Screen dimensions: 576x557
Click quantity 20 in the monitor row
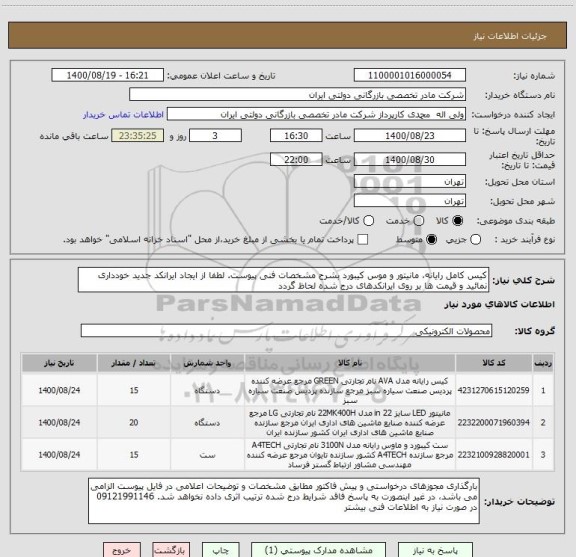[x=134, y=423]
